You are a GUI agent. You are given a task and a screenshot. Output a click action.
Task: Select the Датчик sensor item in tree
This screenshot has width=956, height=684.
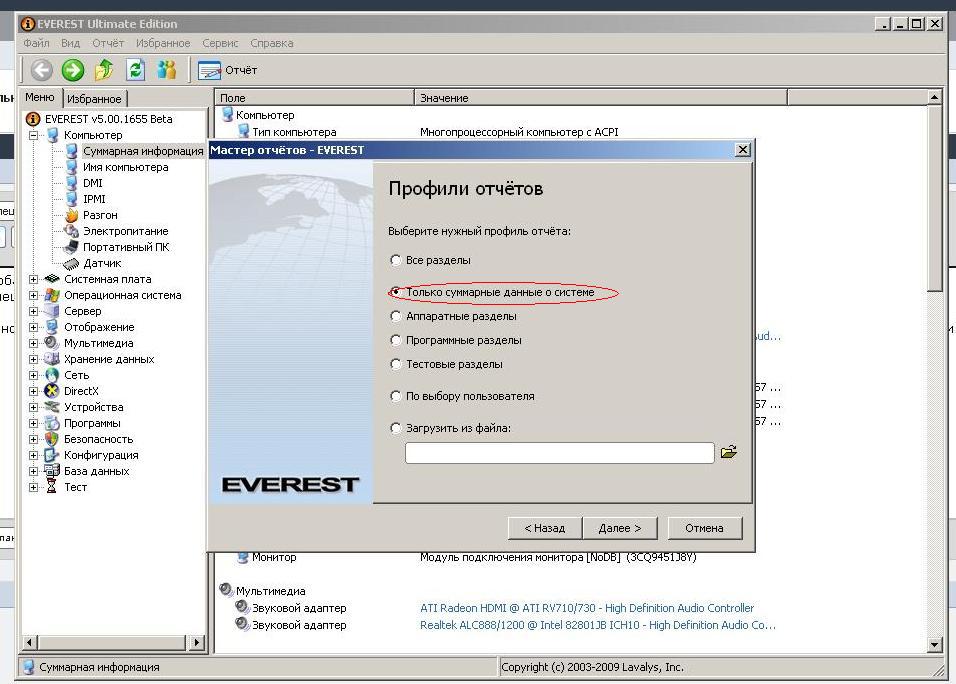pyautogui.click(x=102, y=263)
